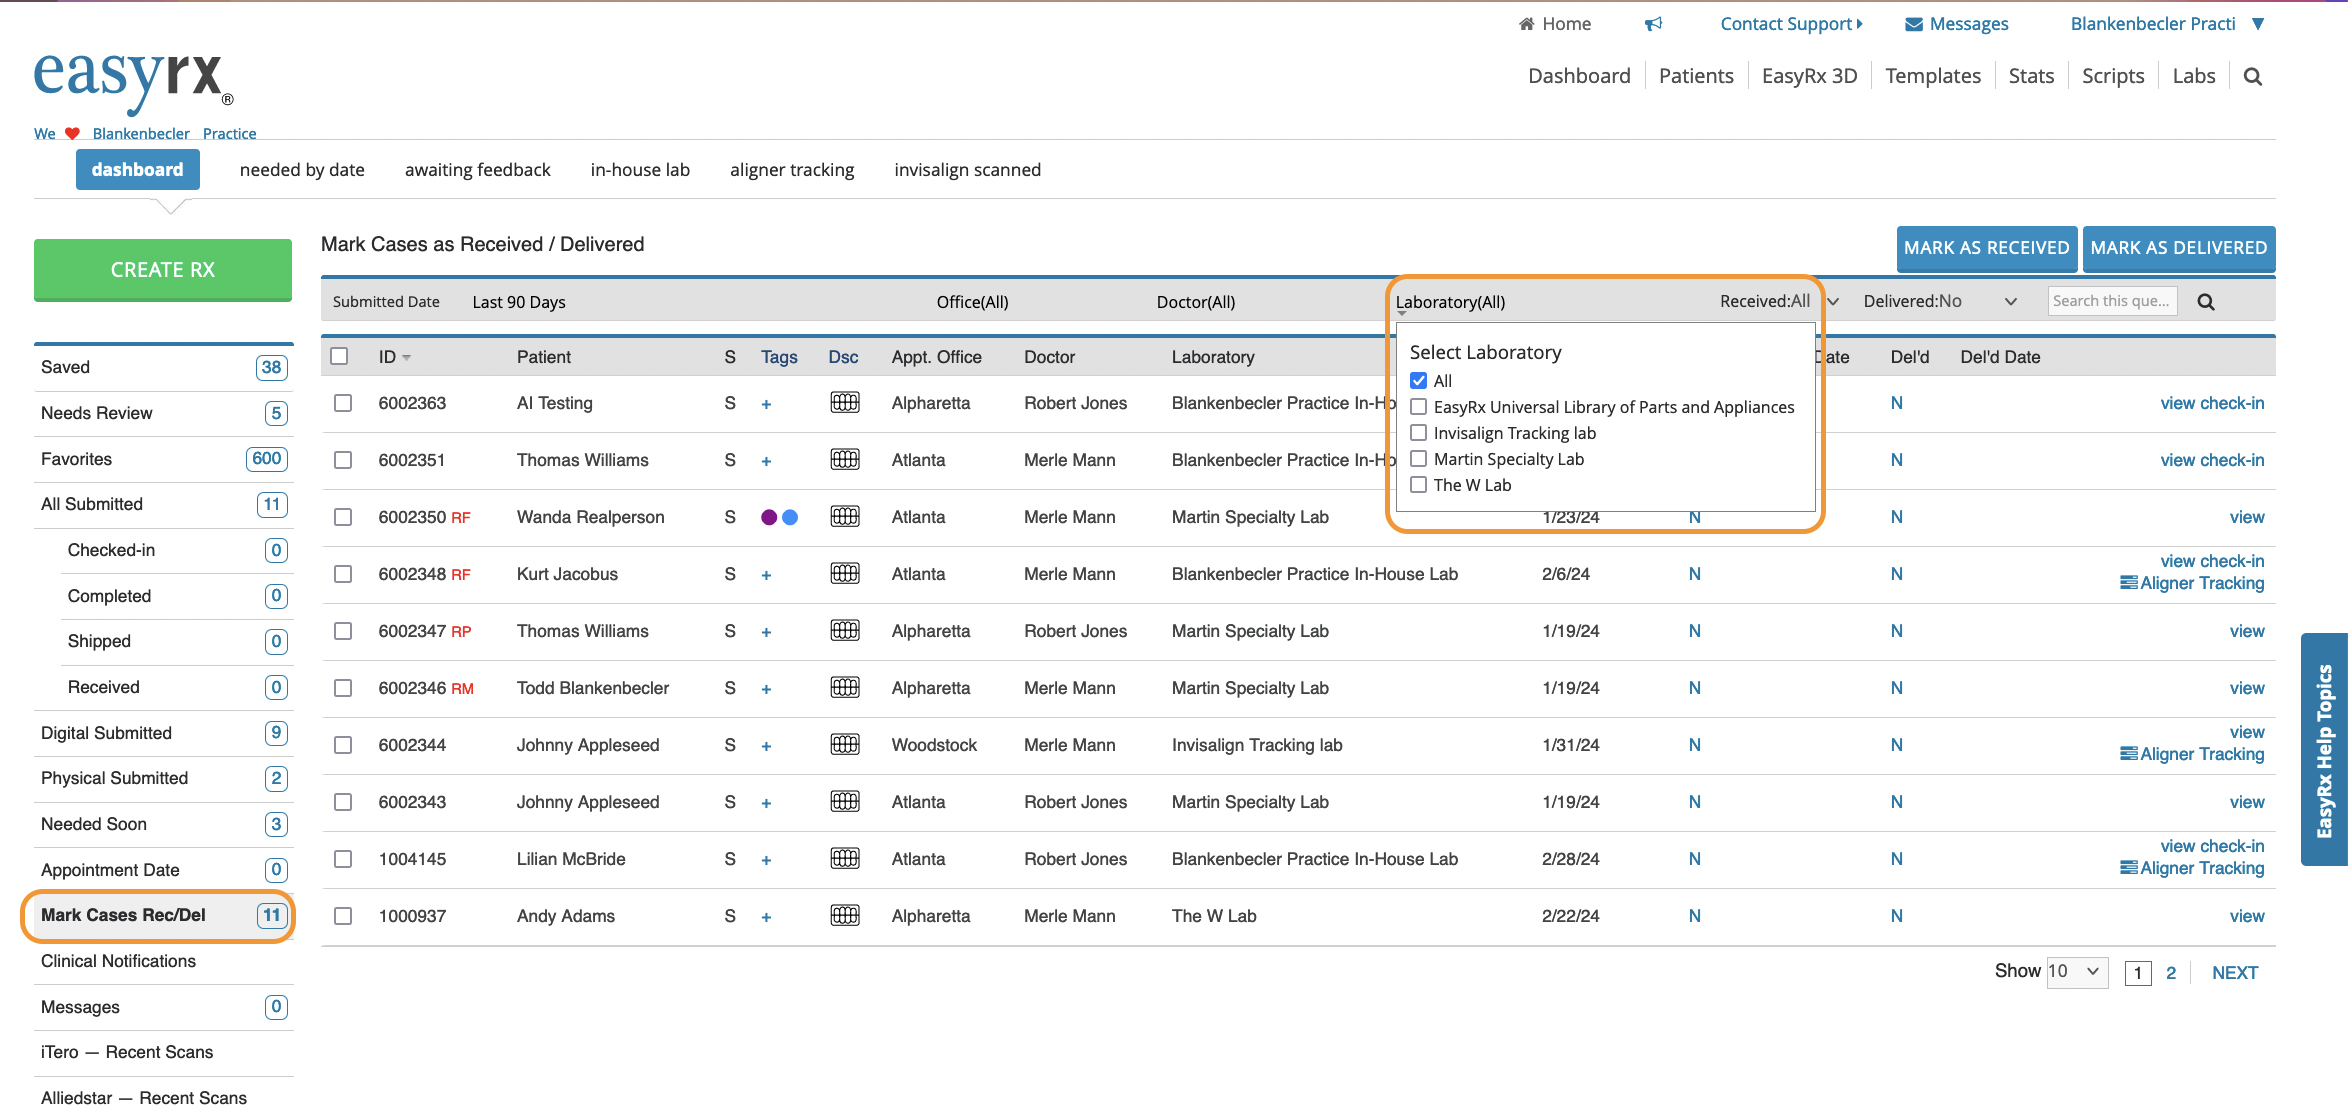Toggle the select-all header checkbox
The height and width of the screenshot is (1112, 2348).
tap(340, 357)
